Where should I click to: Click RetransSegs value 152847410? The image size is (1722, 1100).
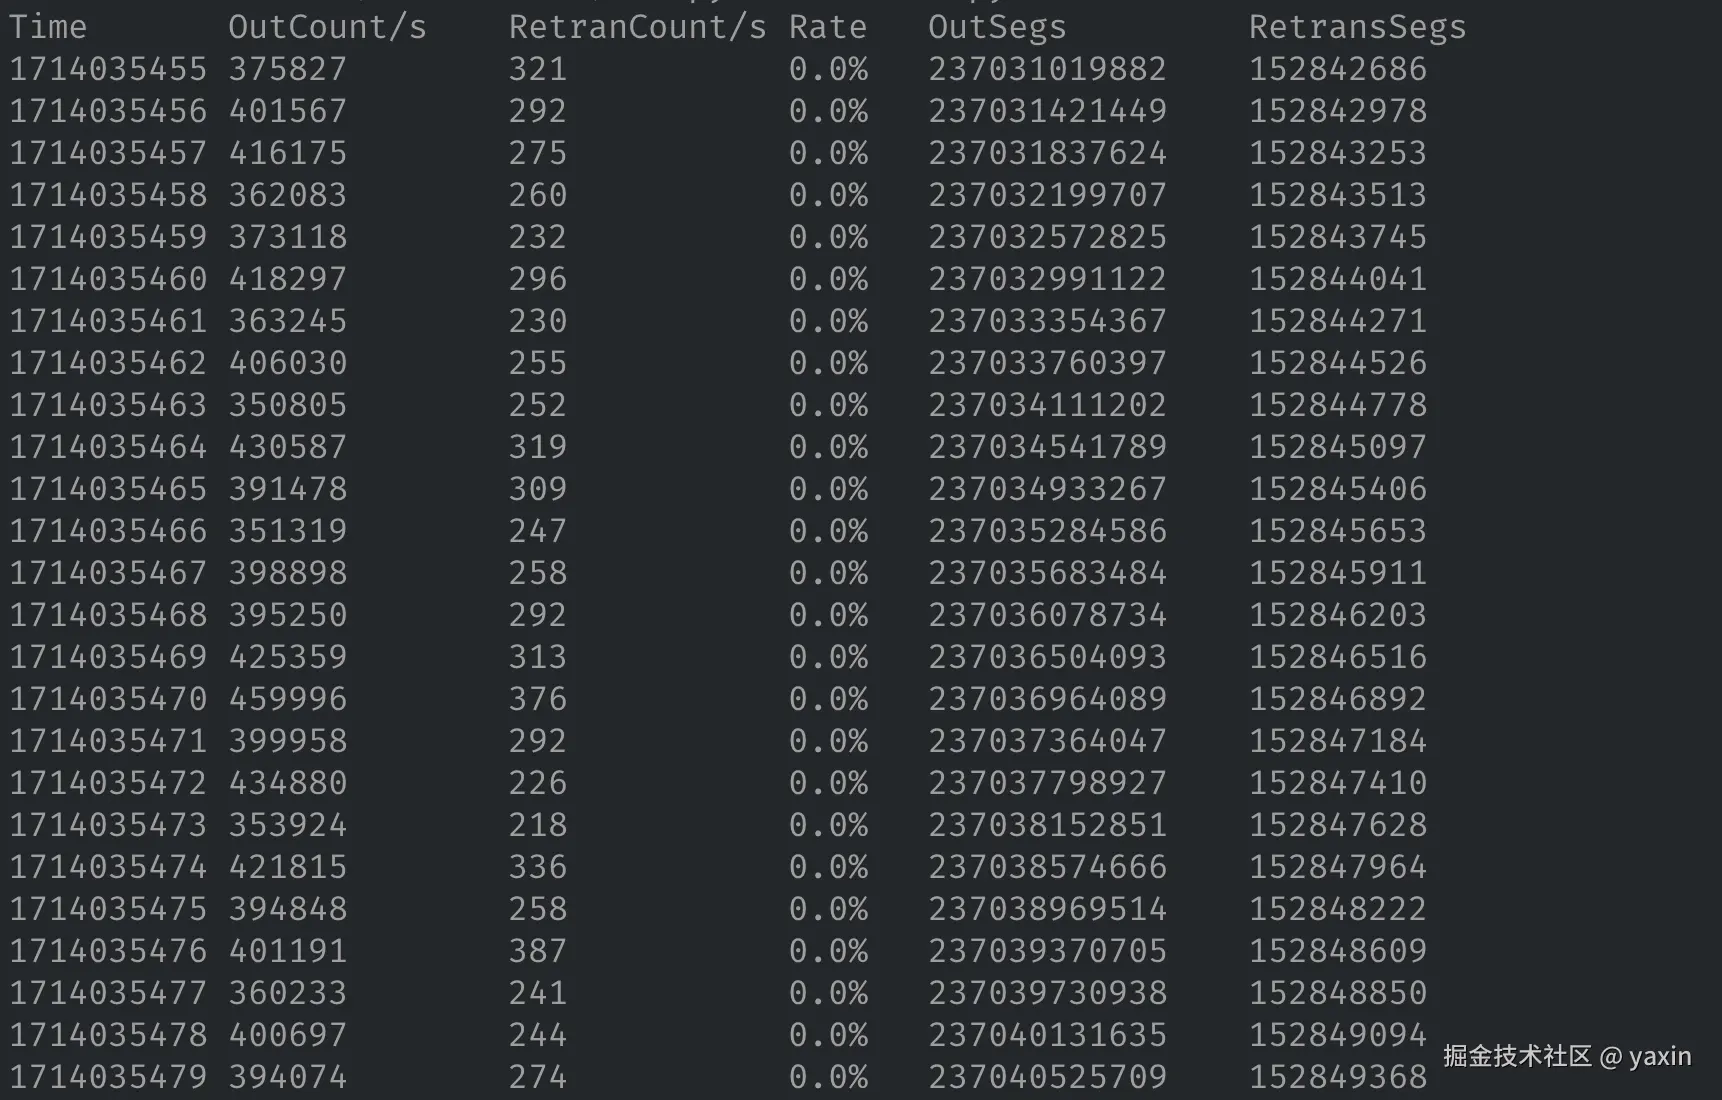click(x=1338, y=783)
